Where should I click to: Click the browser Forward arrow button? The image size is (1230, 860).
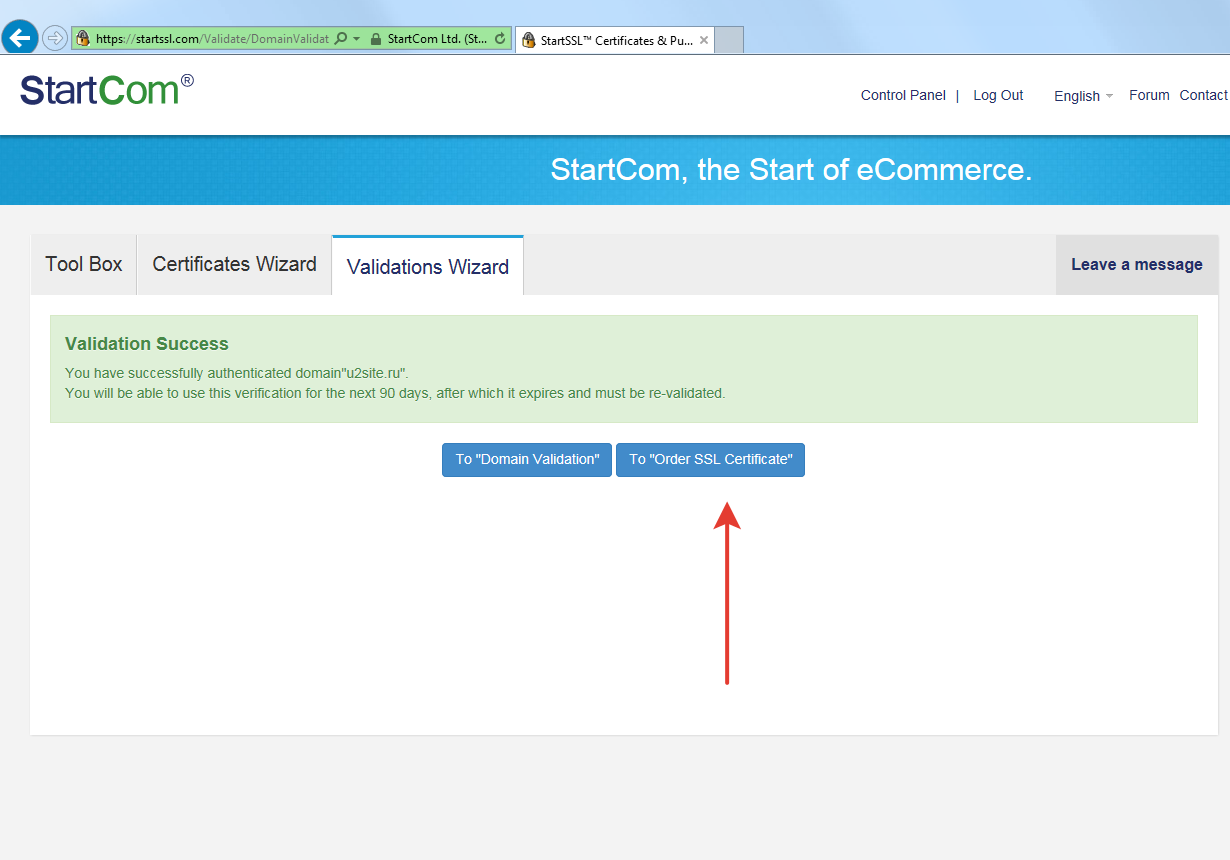[55, 39]
